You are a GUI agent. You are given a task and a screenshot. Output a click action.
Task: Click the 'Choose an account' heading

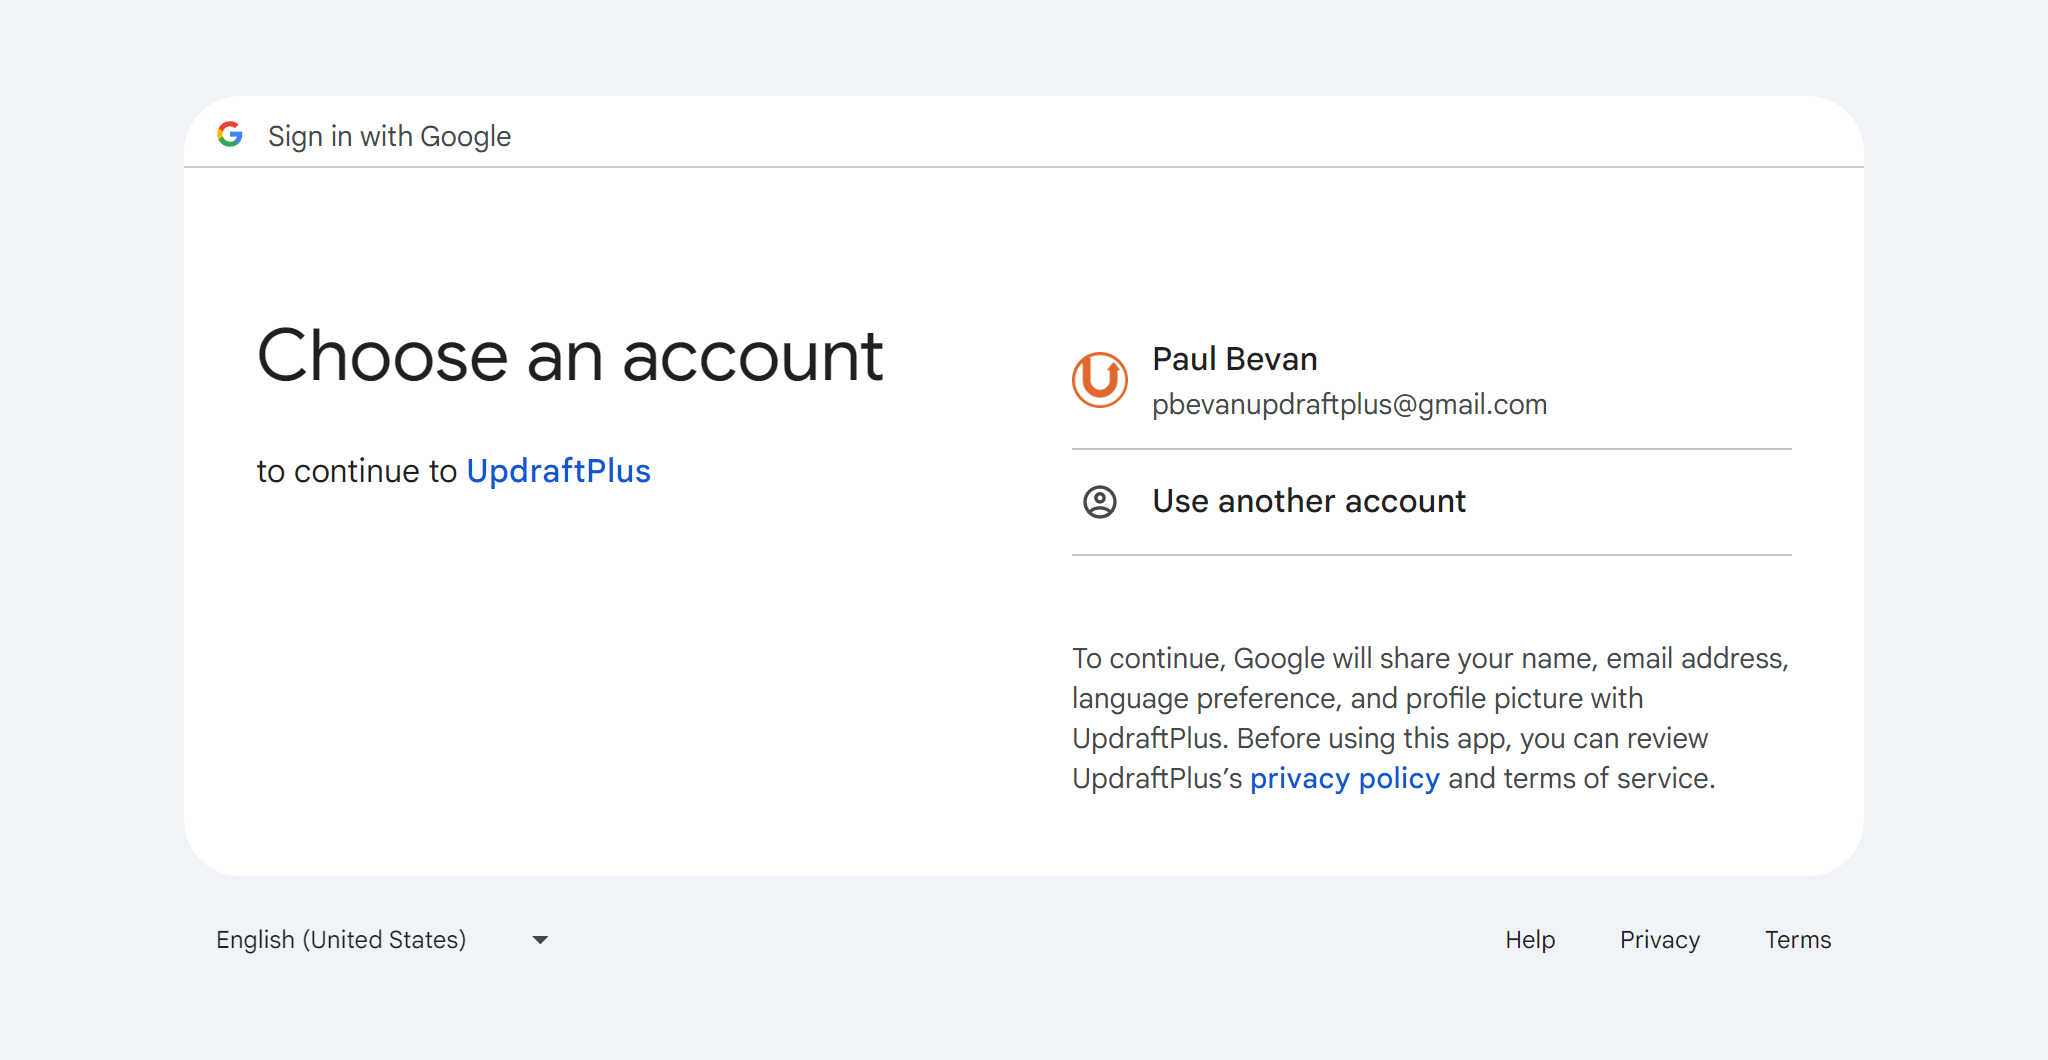pos(570,356)
